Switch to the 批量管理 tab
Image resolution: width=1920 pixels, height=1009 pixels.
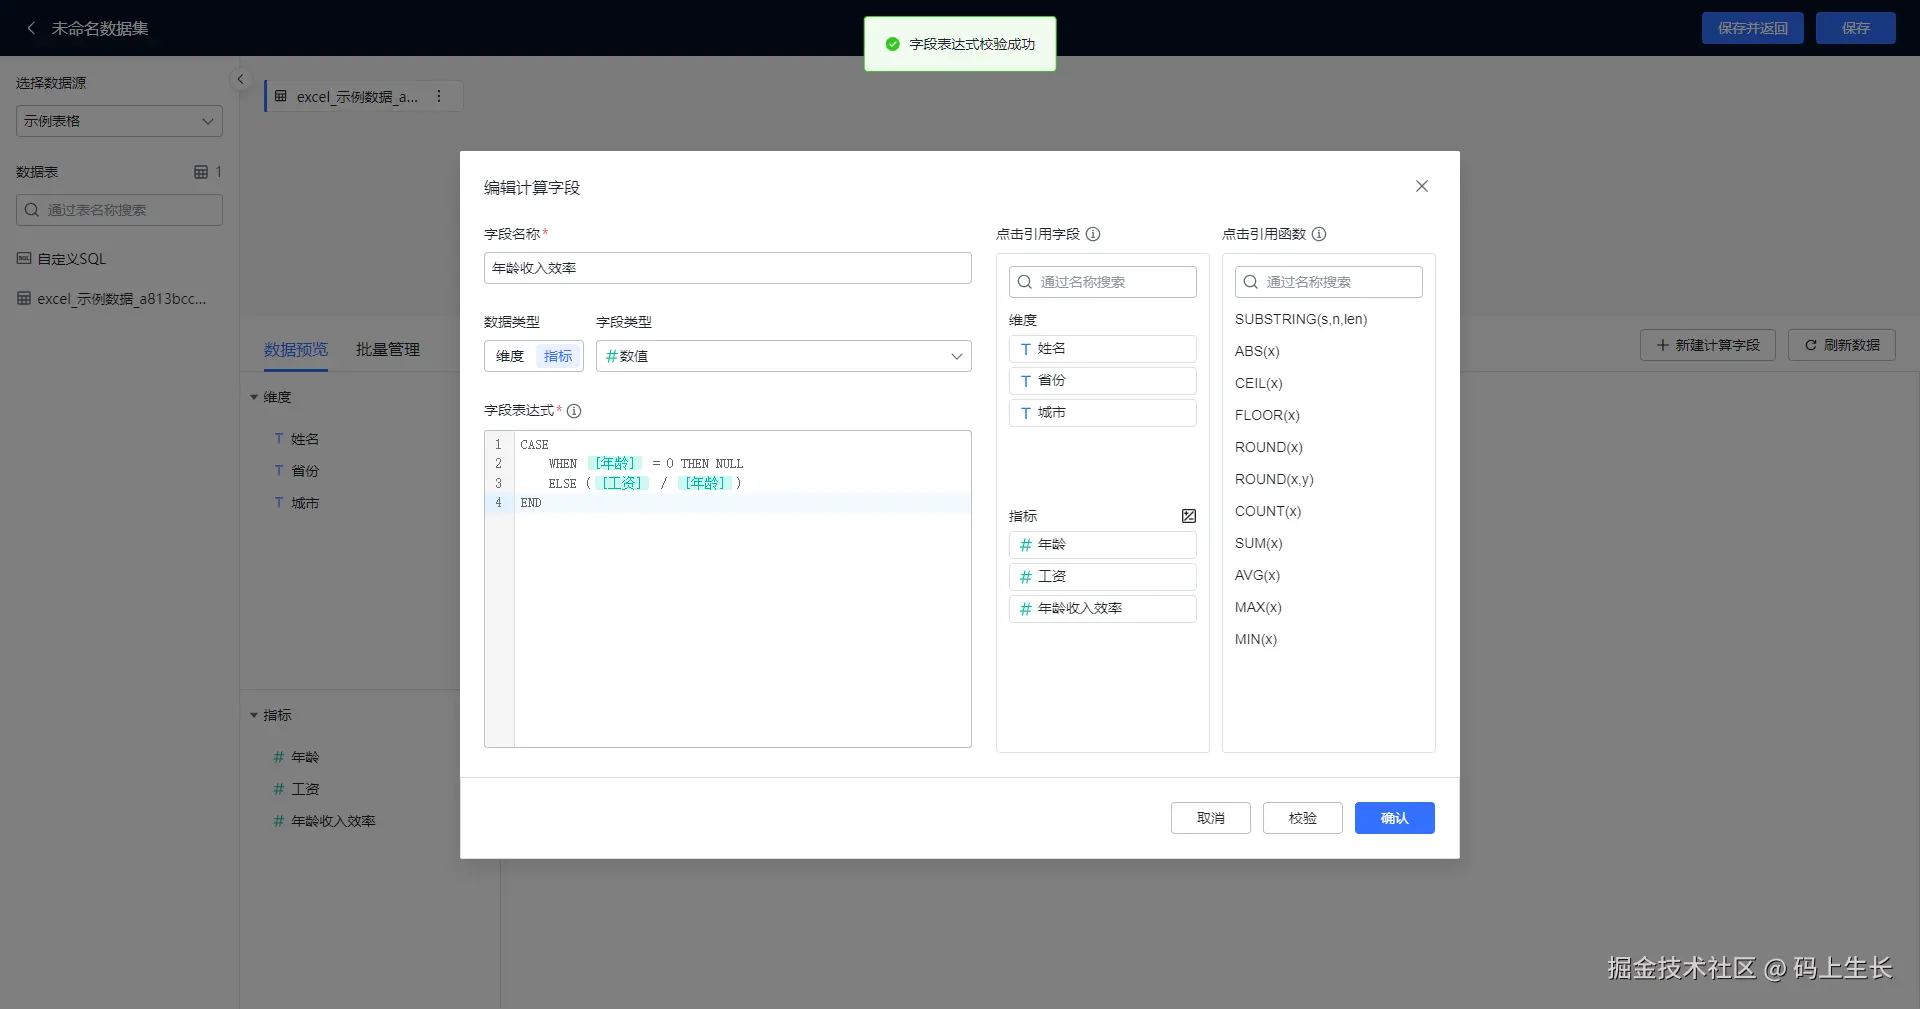388,349
